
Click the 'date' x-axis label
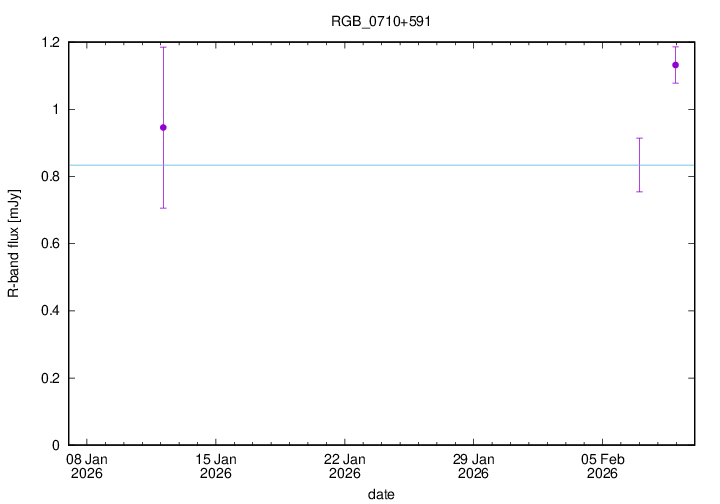tap(380, 494)
